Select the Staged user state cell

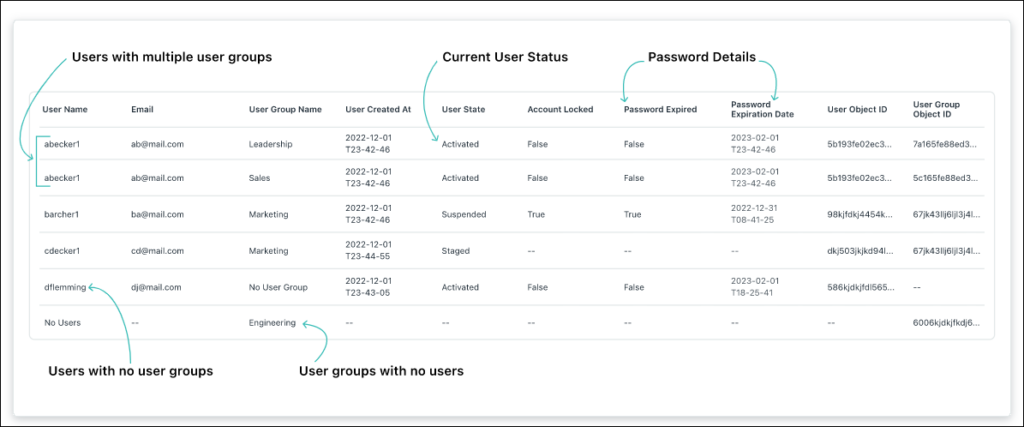point(455,250)
